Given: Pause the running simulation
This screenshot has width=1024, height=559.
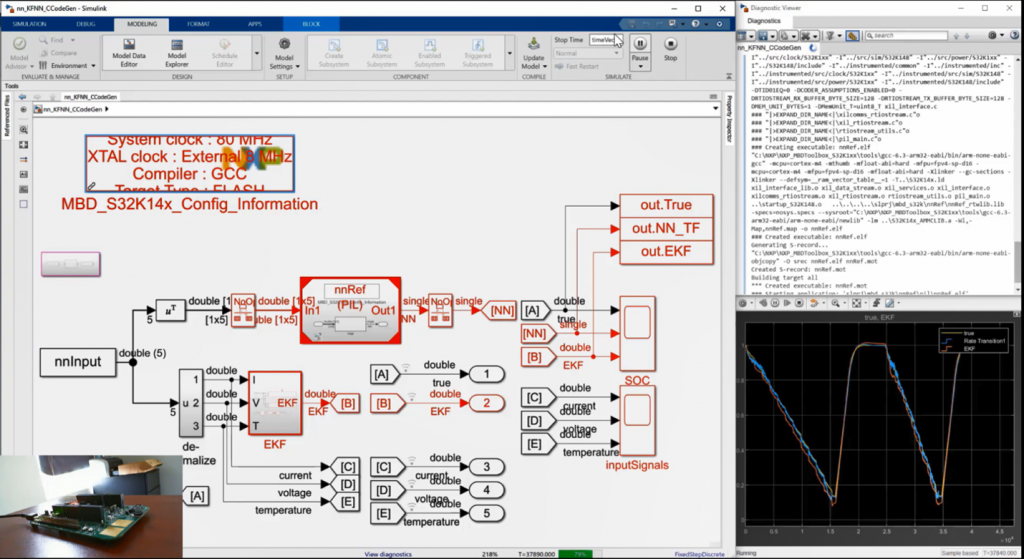Looking at the screenshot, I should (x=640, y=47).
